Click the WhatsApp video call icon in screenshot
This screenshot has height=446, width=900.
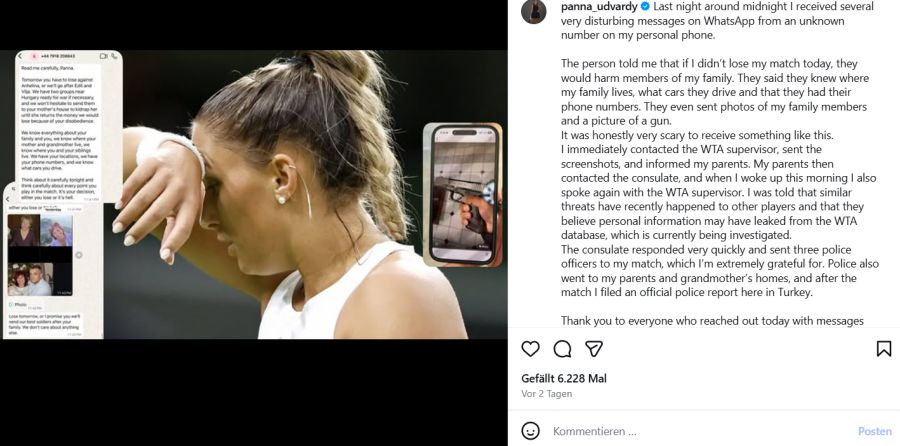[104, 56]
